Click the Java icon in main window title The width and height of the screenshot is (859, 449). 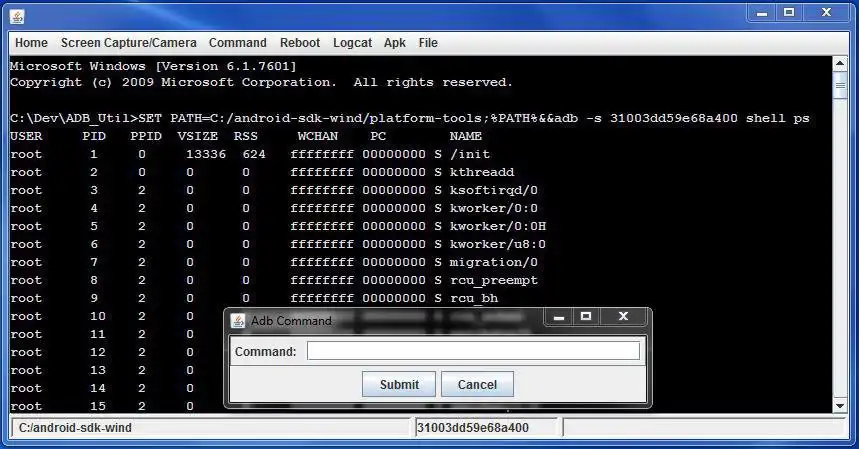tap(18, 17)
